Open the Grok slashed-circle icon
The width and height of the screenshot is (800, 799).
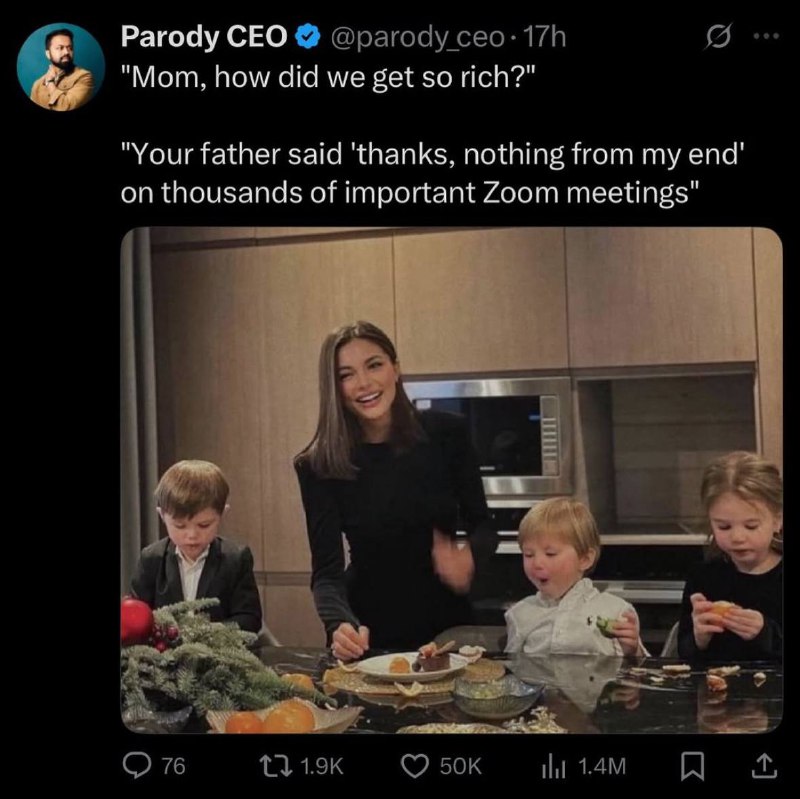point(718,37)
